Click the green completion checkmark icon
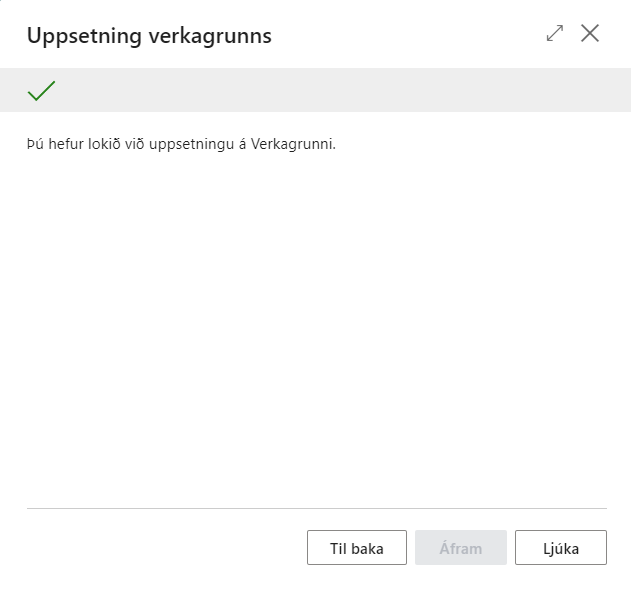 pos(41,91)
